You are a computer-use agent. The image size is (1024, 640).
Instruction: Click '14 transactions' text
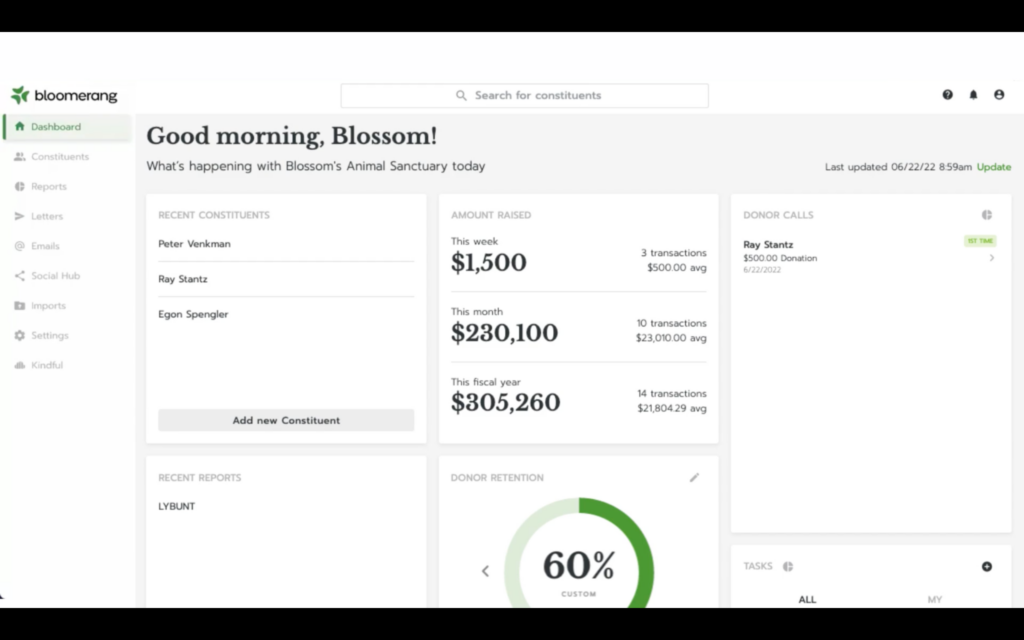pyautogui.click(x=672, y=394)
